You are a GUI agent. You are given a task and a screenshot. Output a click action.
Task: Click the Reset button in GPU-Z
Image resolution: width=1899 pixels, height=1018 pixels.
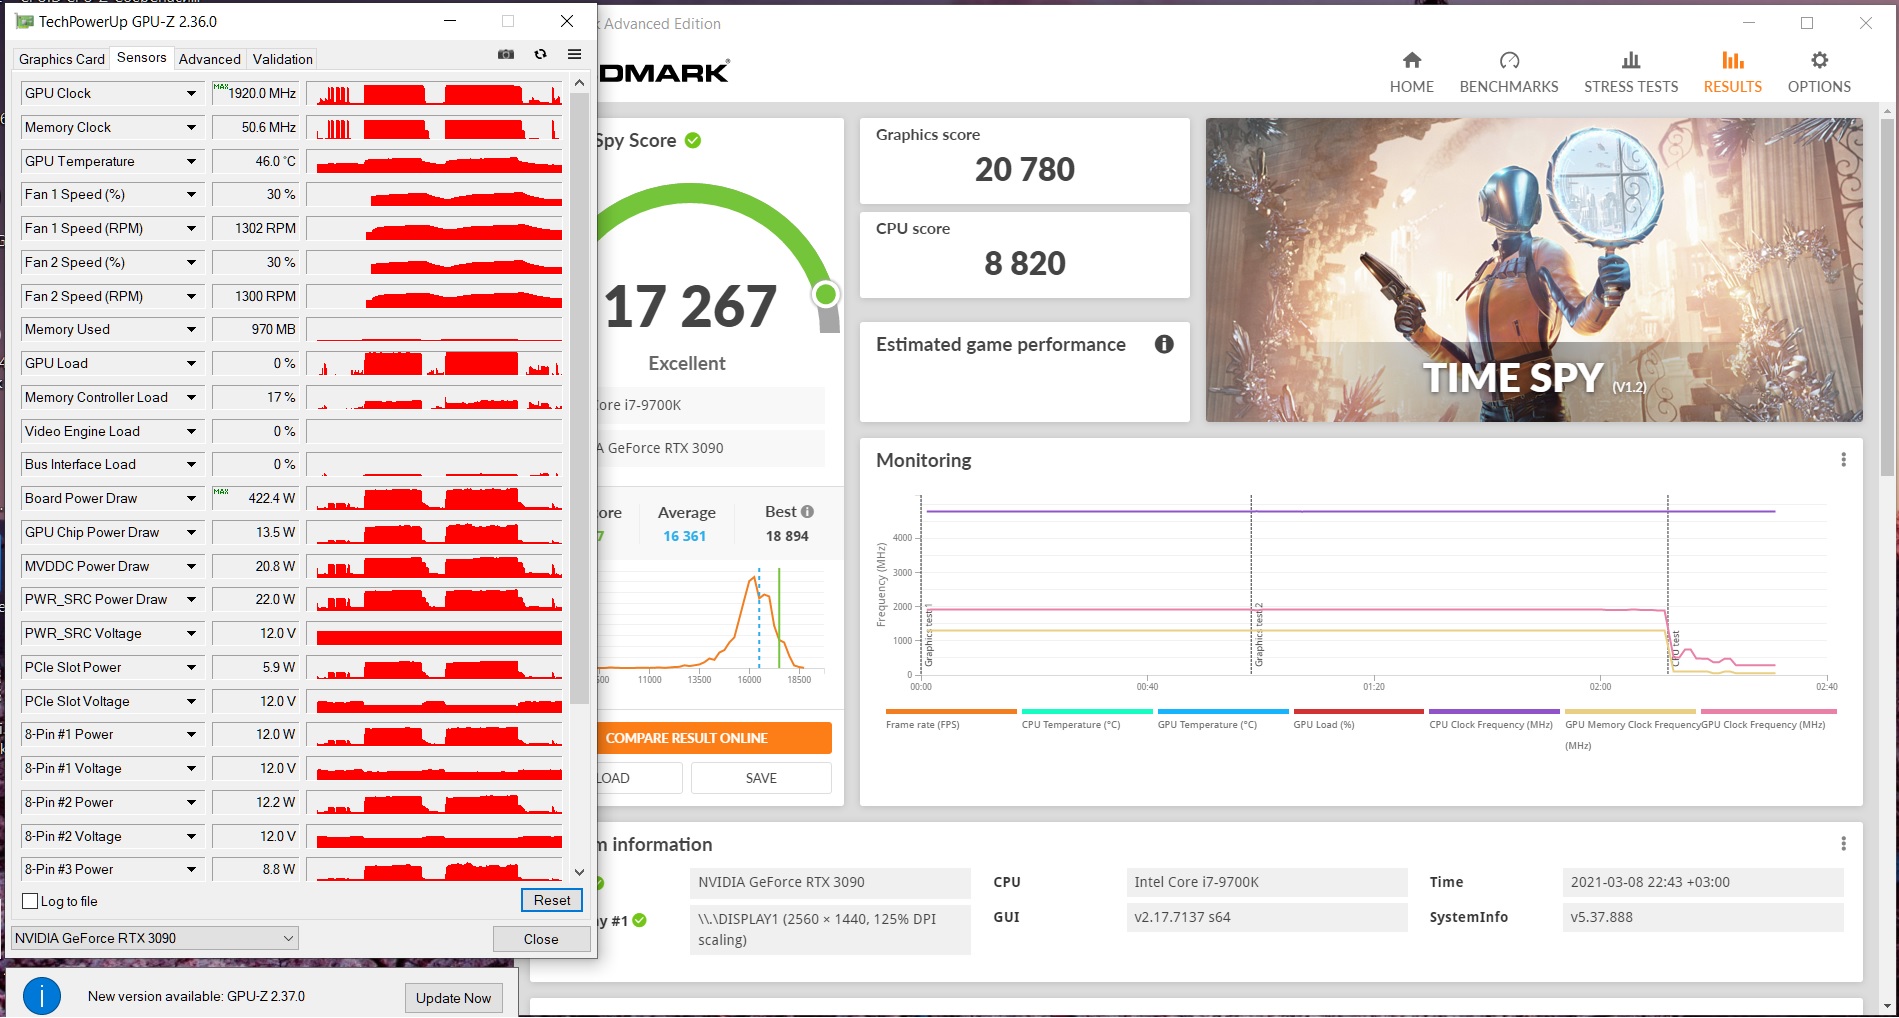(552, 900)
